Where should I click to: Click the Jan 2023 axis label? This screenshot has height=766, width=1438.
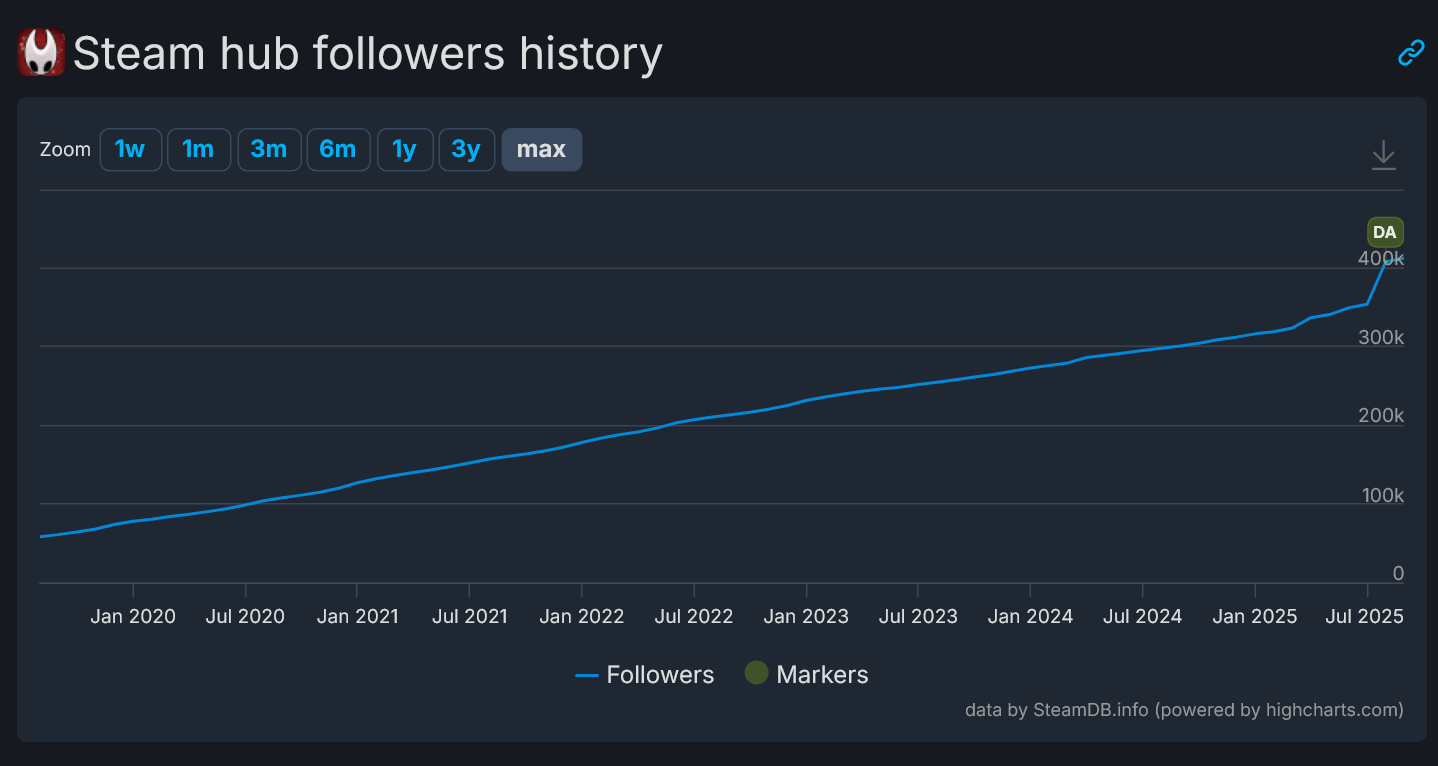(x=806, y=616)
